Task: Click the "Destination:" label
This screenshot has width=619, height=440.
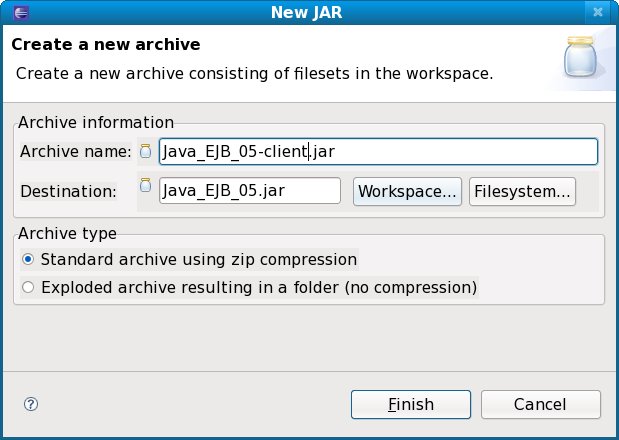Action: coord(69,190)
